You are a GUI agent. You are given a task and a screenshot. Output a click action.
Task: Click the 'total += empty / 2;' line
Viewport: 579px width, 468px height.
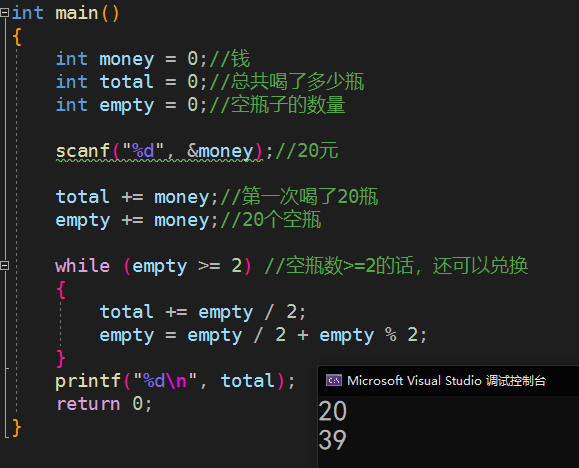point(203,312)
